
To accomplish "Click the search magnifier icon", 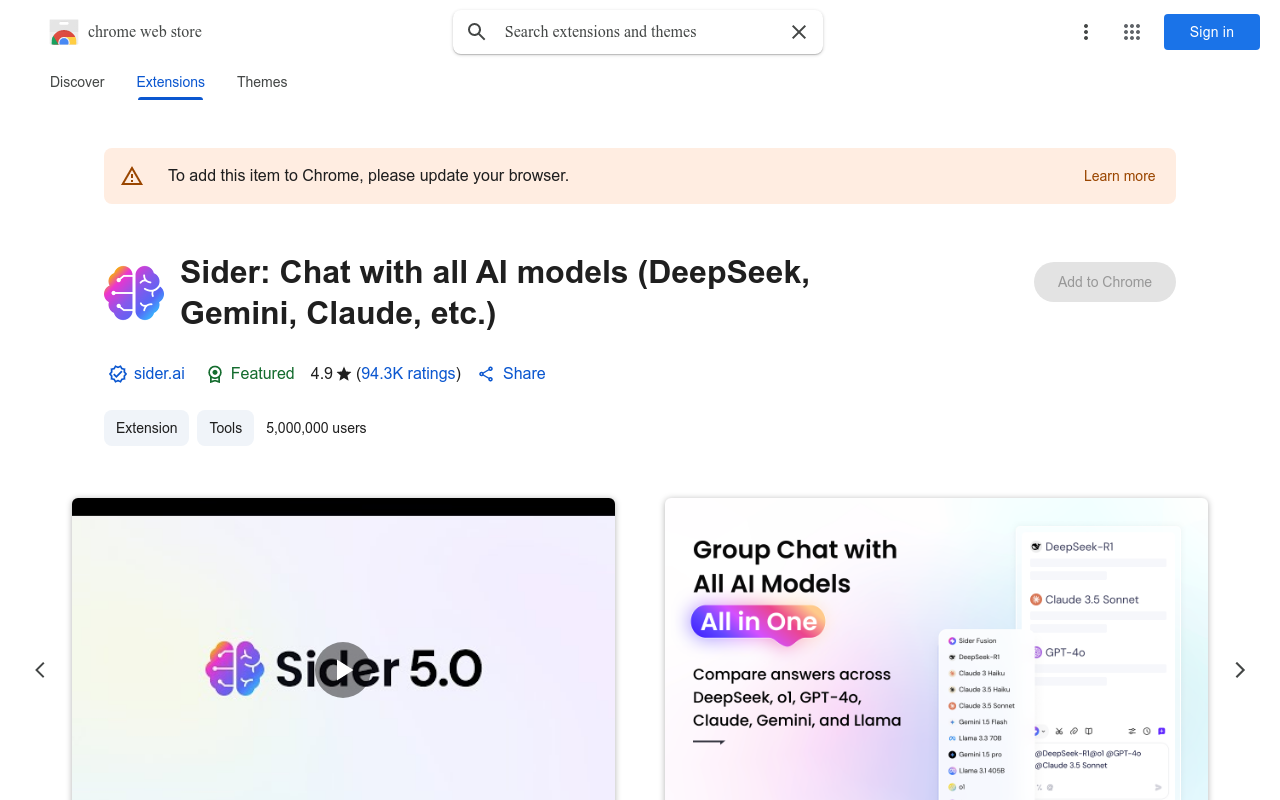I will [x=477, y=32].
